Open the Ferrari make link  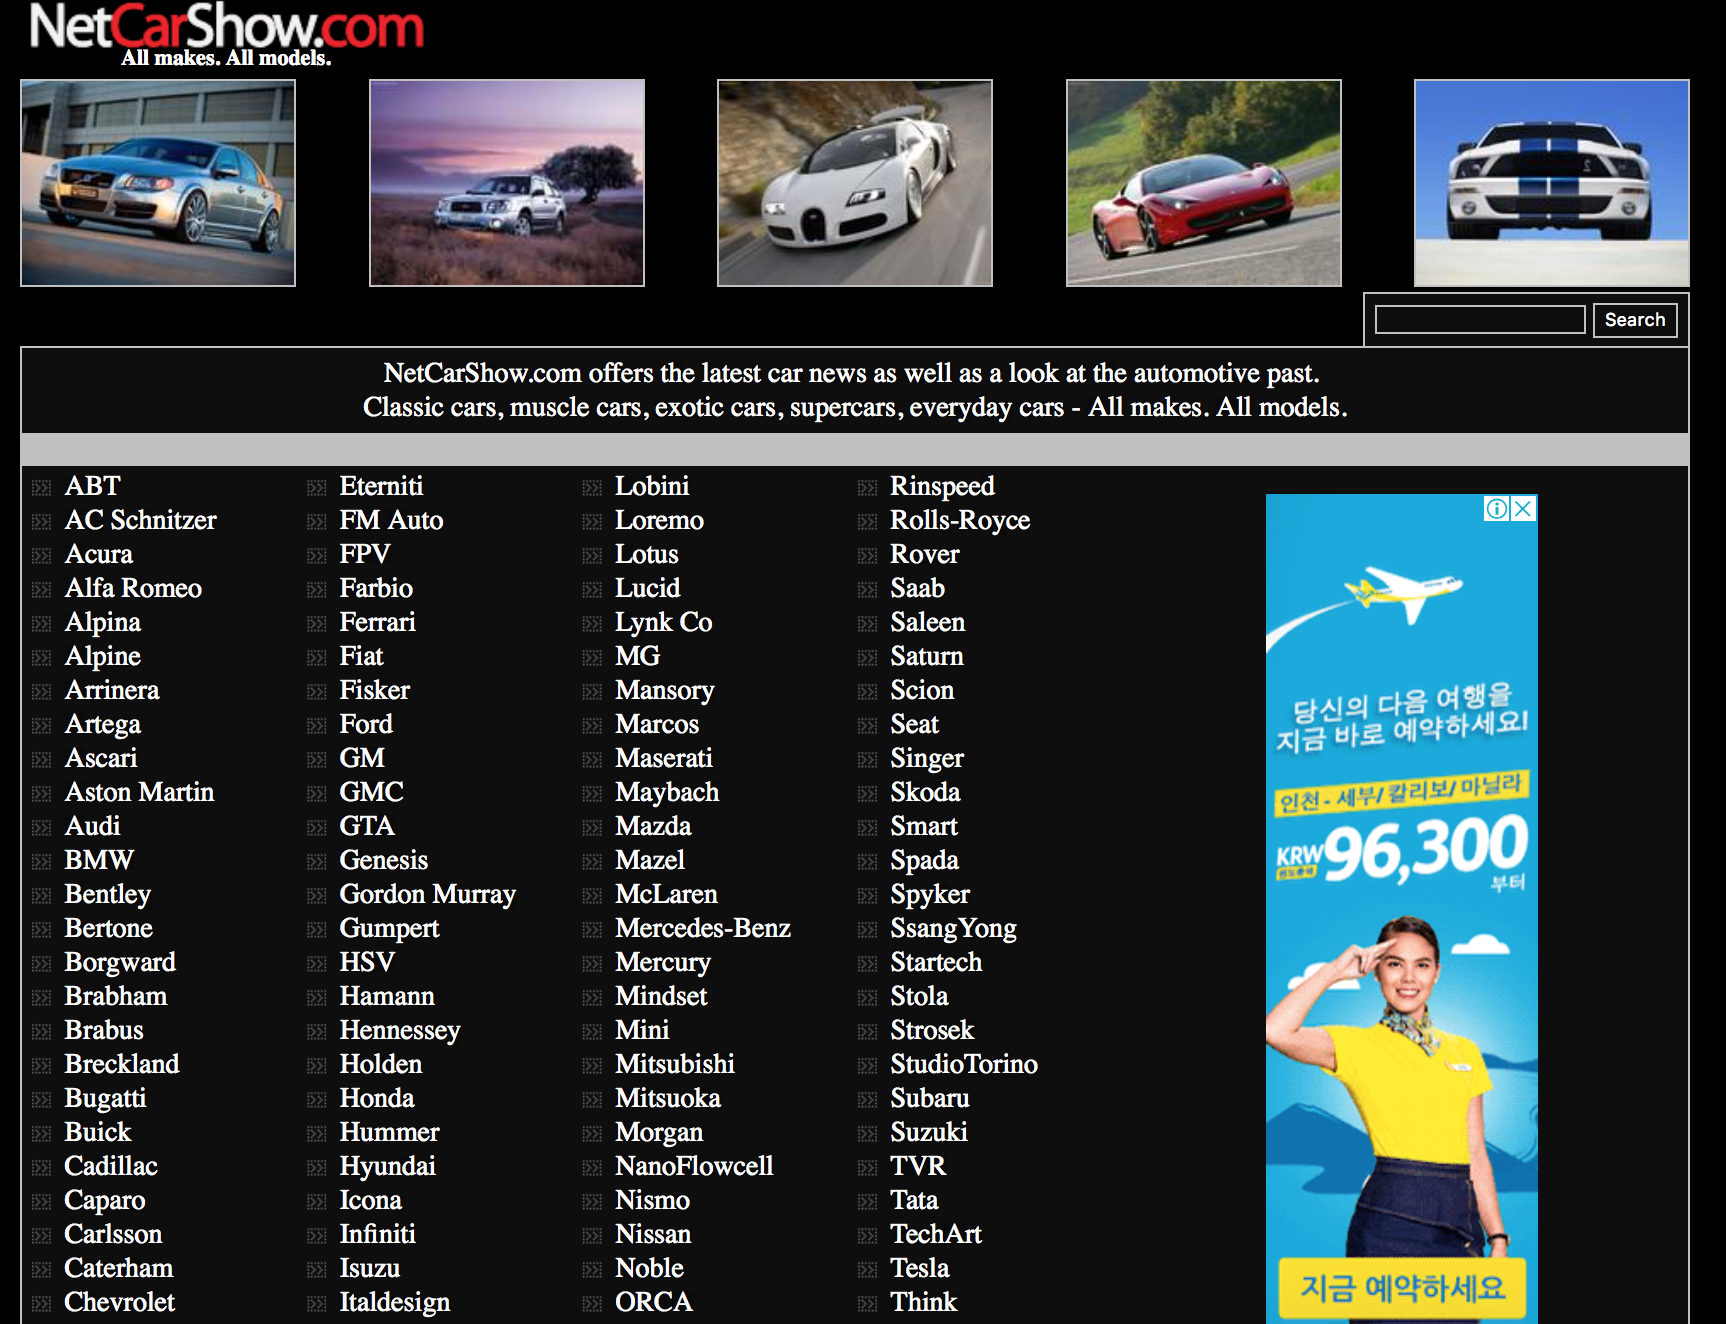377,622
